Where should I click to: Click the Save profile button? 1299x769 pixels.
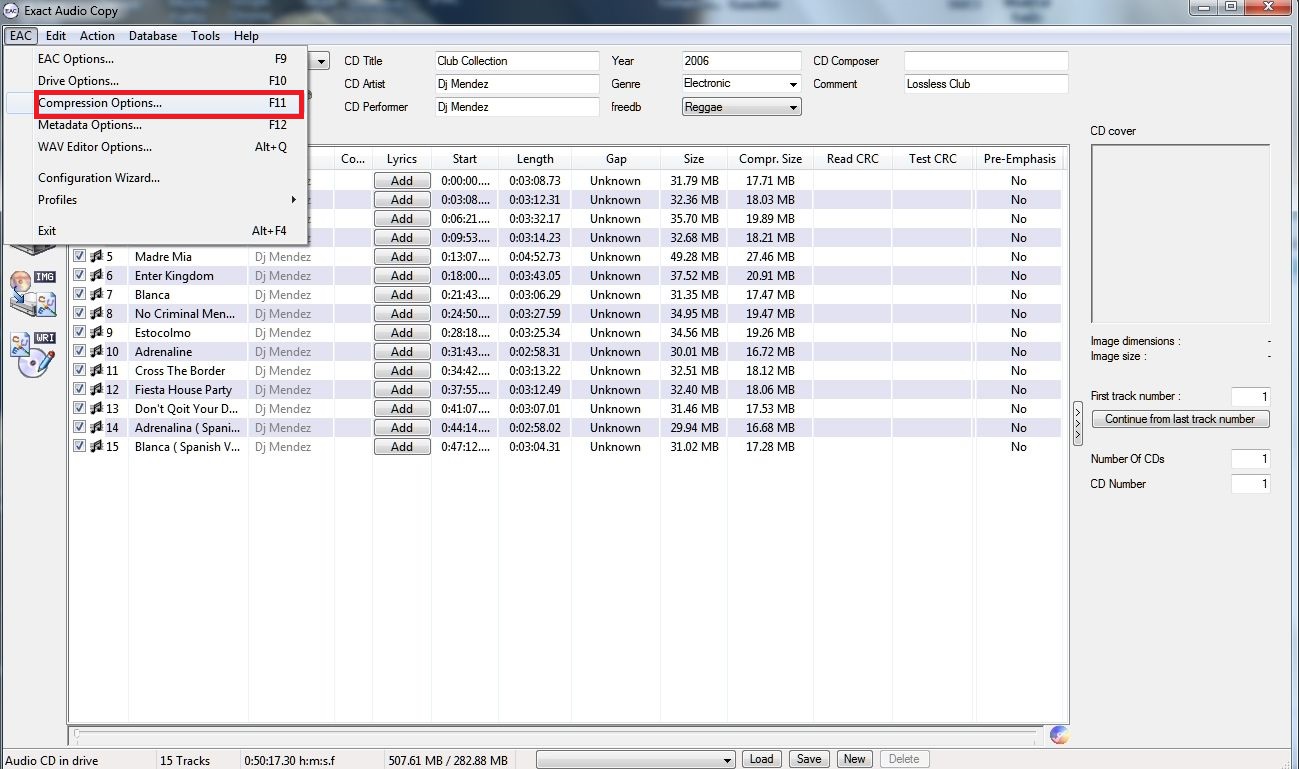(x=809, y=759)
